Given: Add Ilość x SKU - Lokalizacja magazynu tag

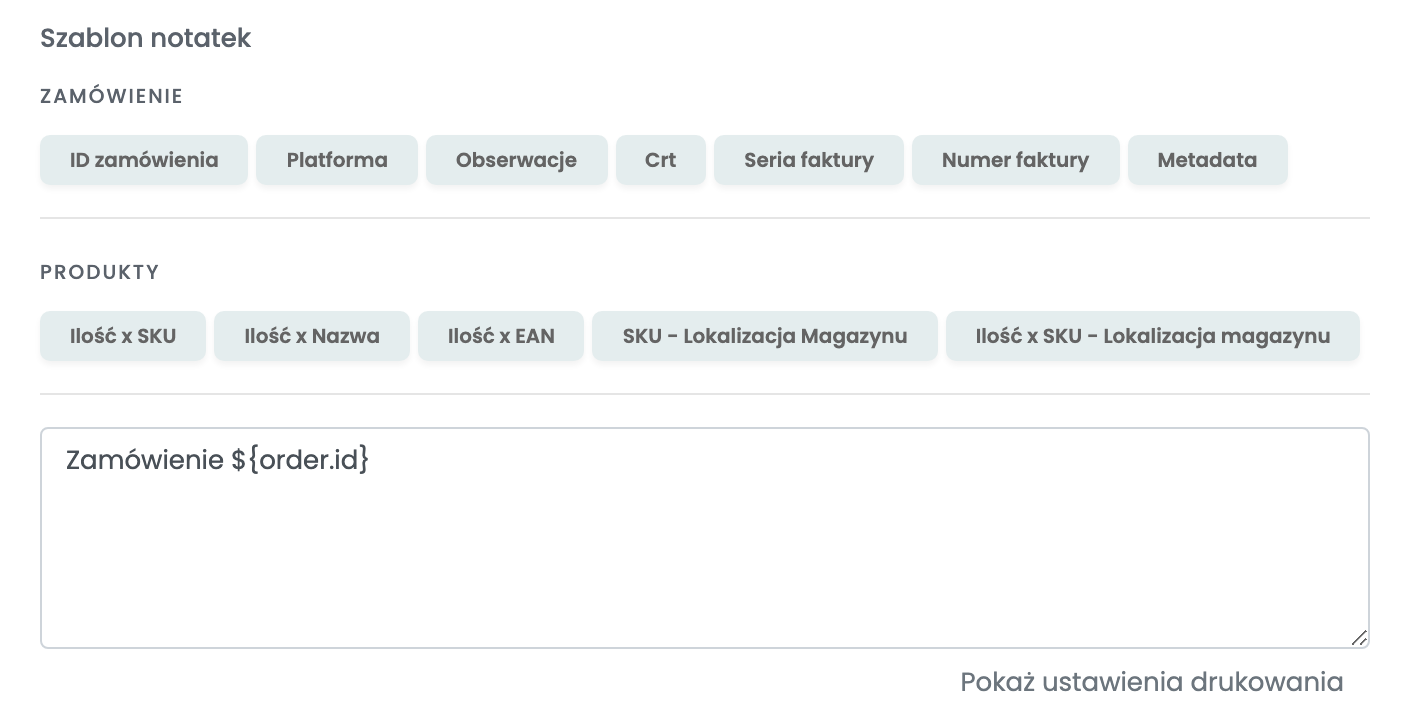Looking at the screenshot, I should click(1153, 336).
